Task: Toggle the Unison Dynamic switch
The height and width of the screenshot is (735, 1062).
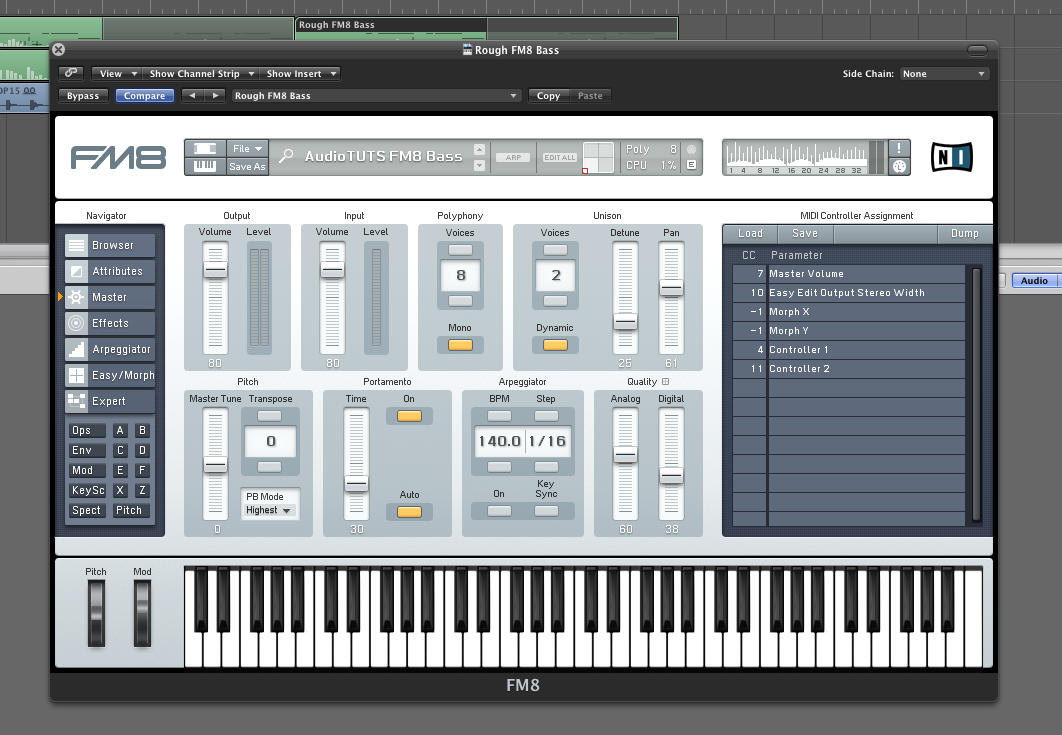Action: 555,345
